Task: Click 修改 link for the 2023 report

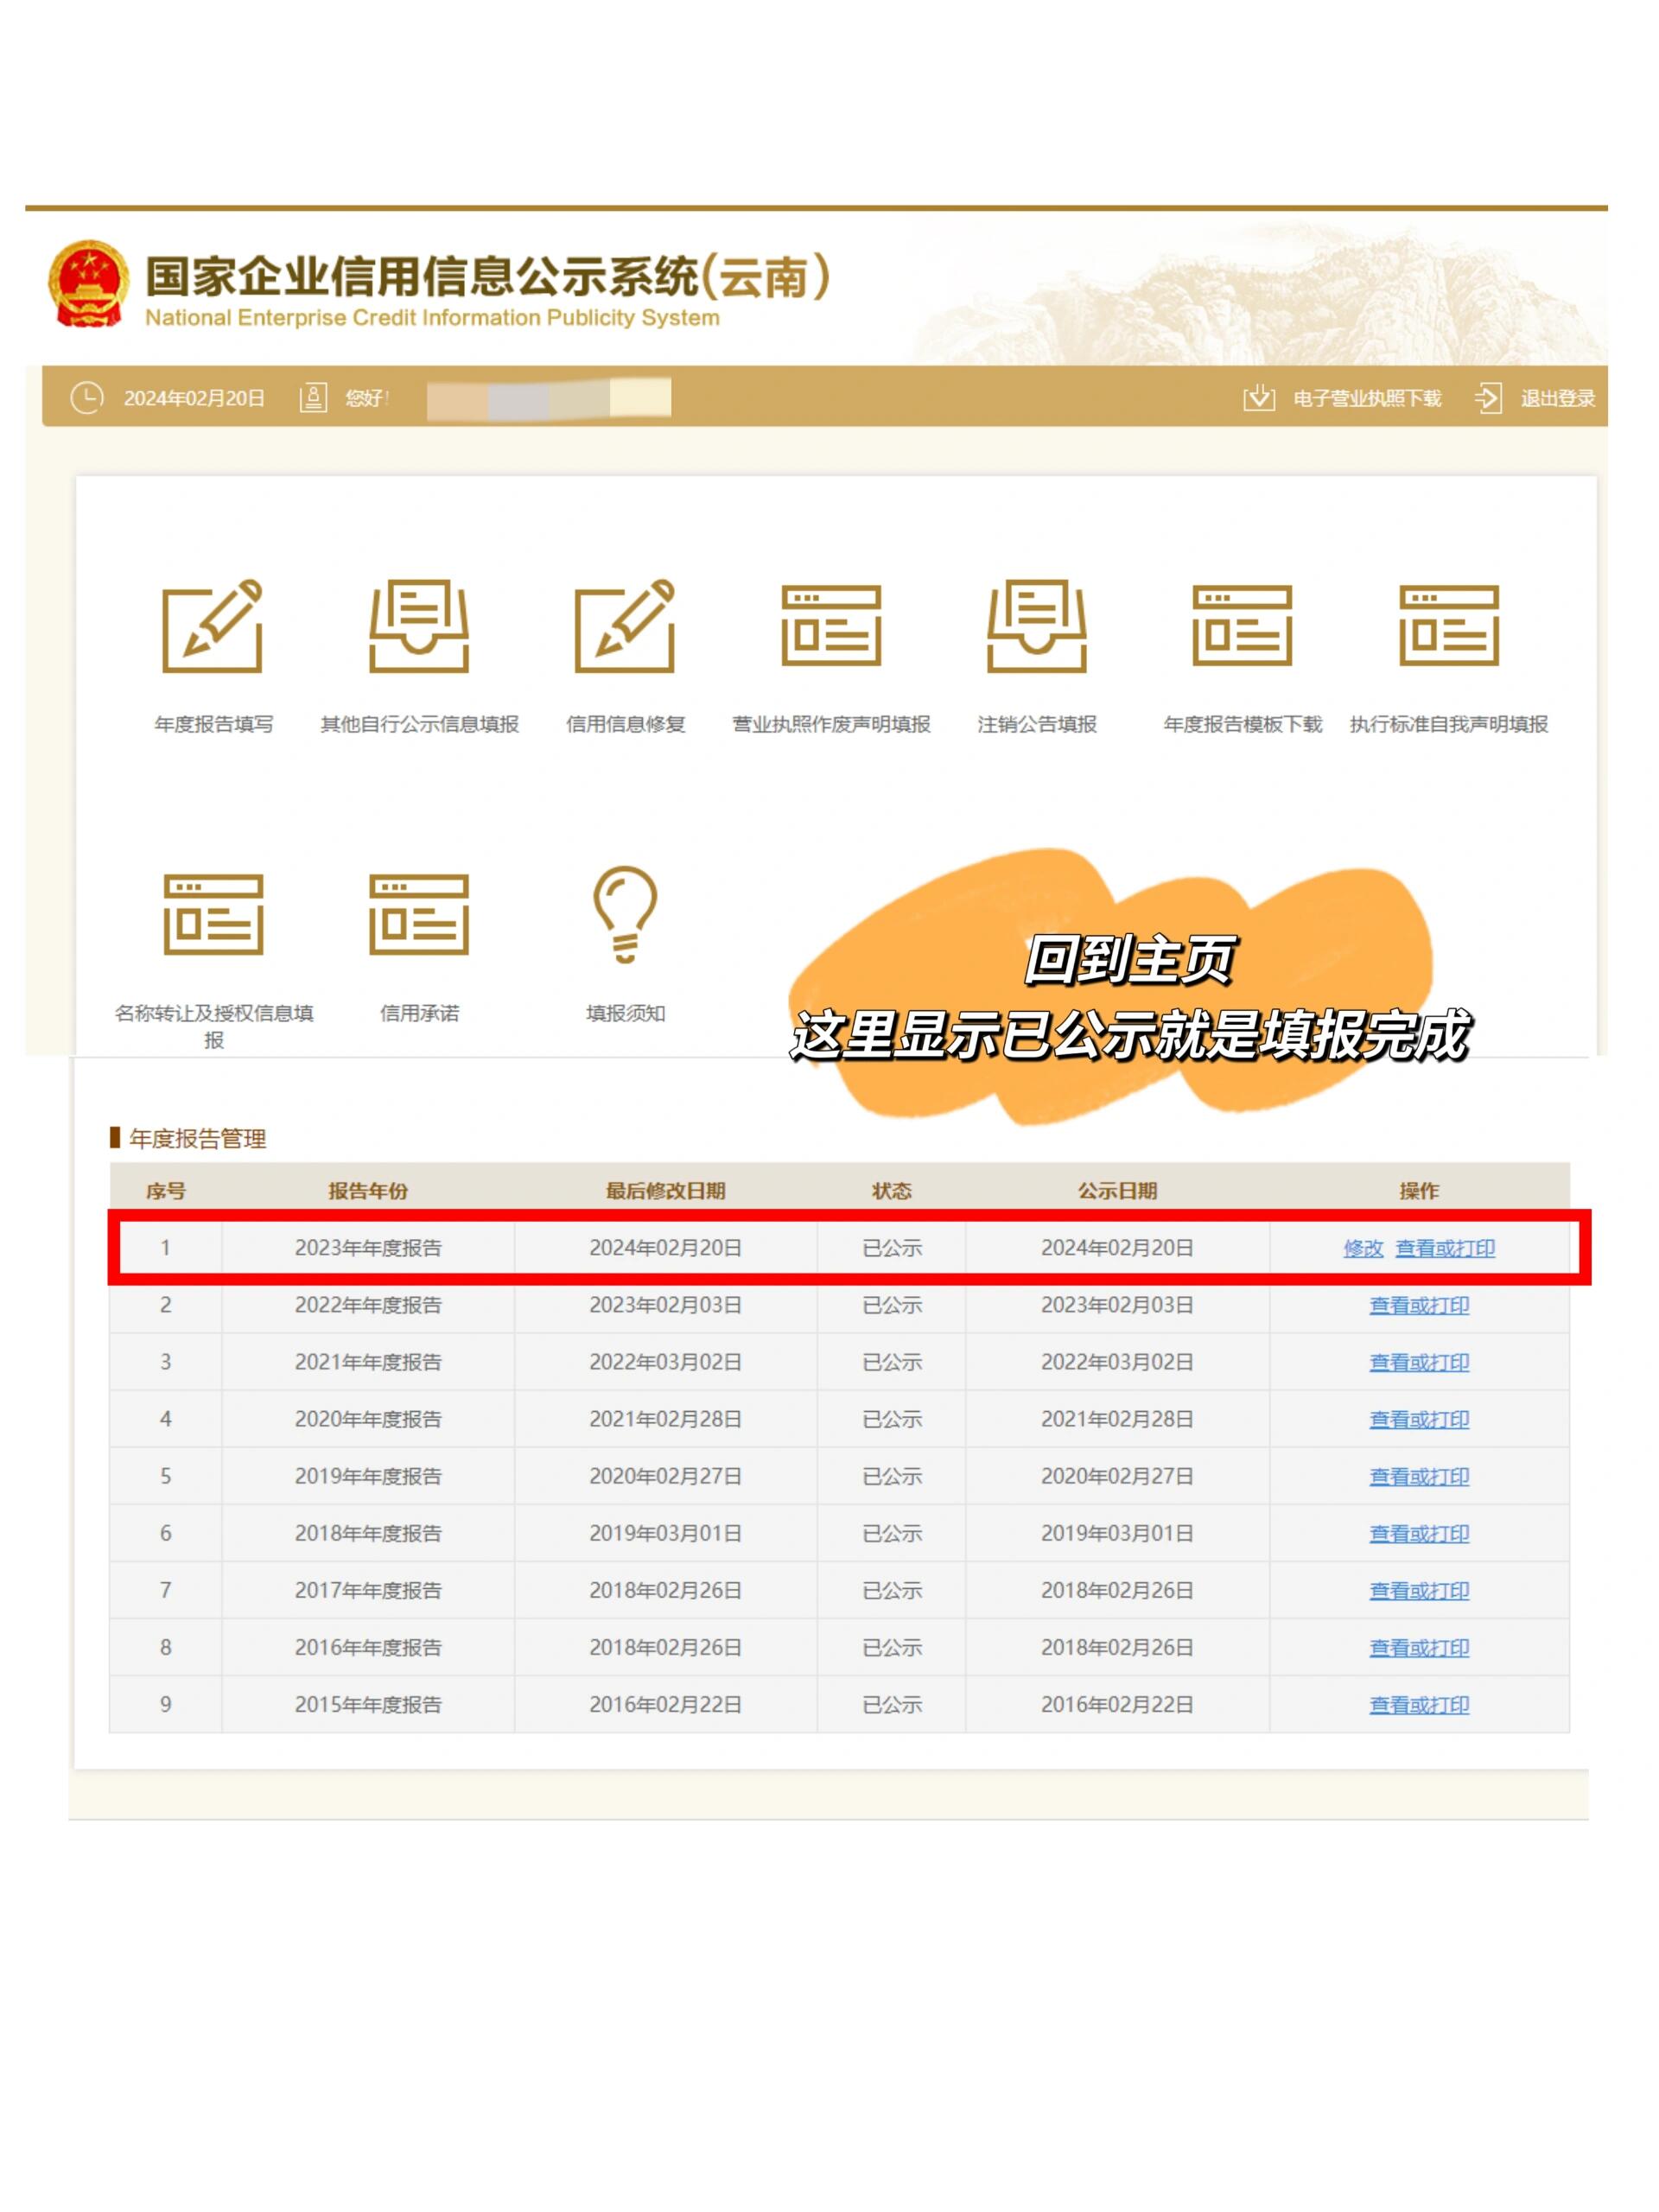Action: coord(1362,1248)
